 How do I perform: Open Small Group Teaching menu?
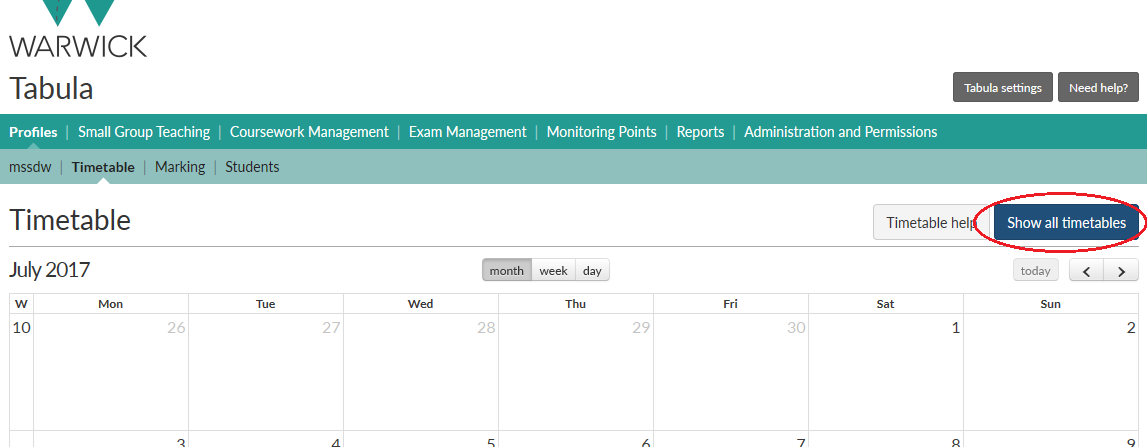point(144,132)
